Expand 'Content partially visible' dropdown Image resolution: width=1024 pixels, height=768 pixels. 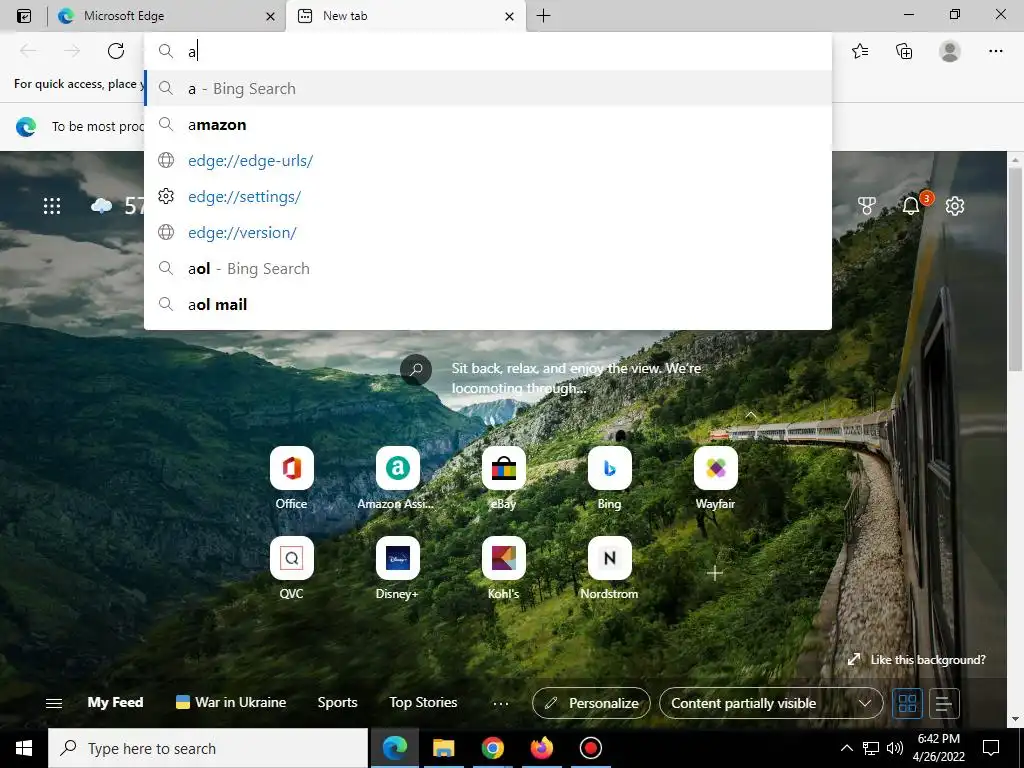click(771, 703)
